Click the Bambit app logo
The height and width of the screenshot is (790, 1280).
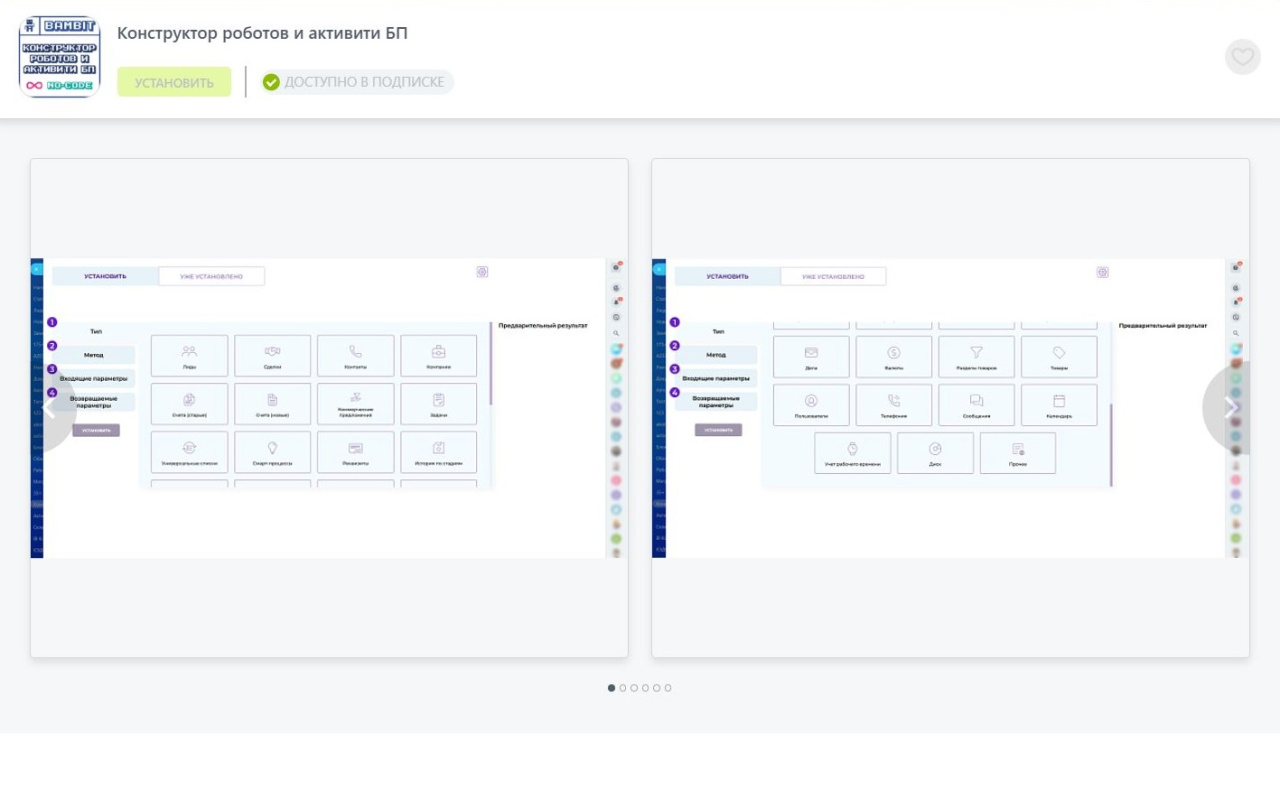click(x=60, y=57)
